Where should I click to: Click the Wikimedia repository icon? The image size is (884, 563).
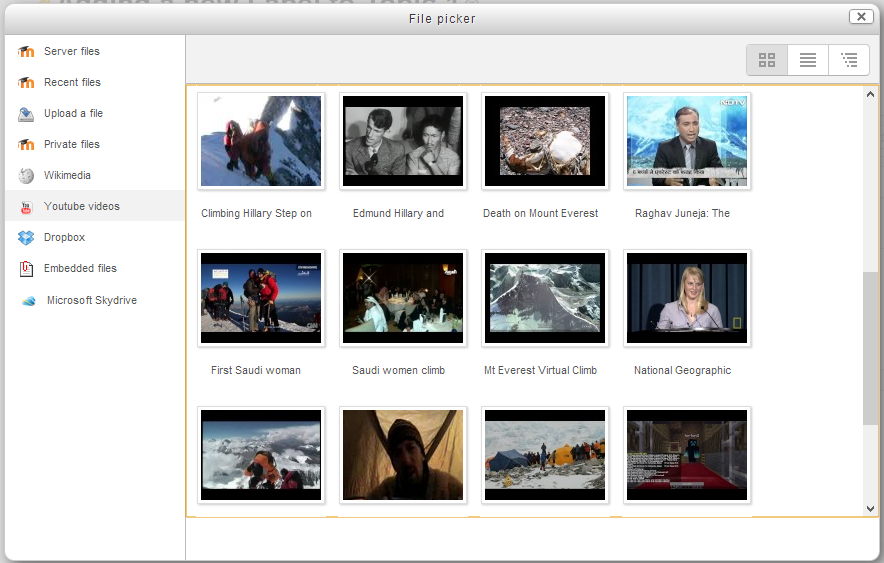tap(26, 176)
